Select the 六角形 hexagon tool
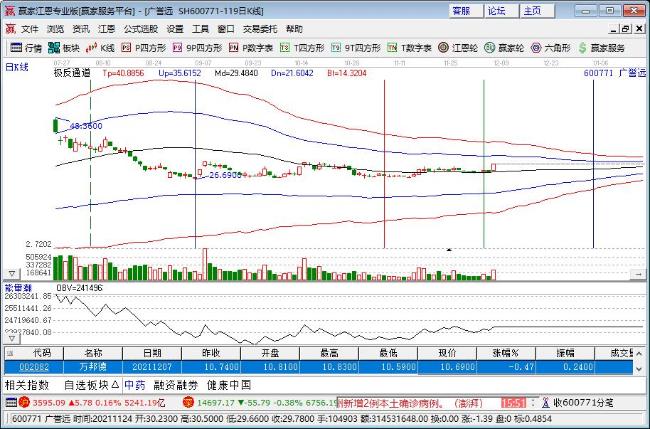The height and width of the screenshot is (429, 650). tap(558, 47)
